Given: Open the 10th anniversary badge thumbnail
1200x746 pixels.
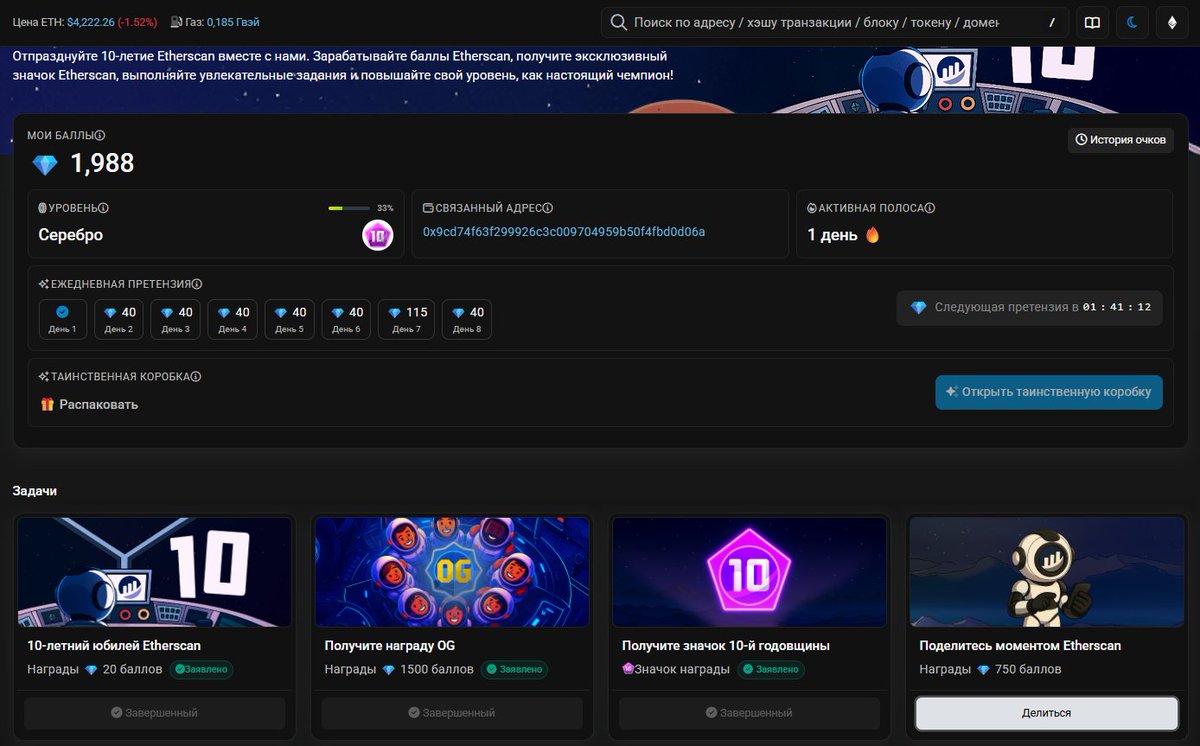Looking at the screenshot, I should (749, 572).
